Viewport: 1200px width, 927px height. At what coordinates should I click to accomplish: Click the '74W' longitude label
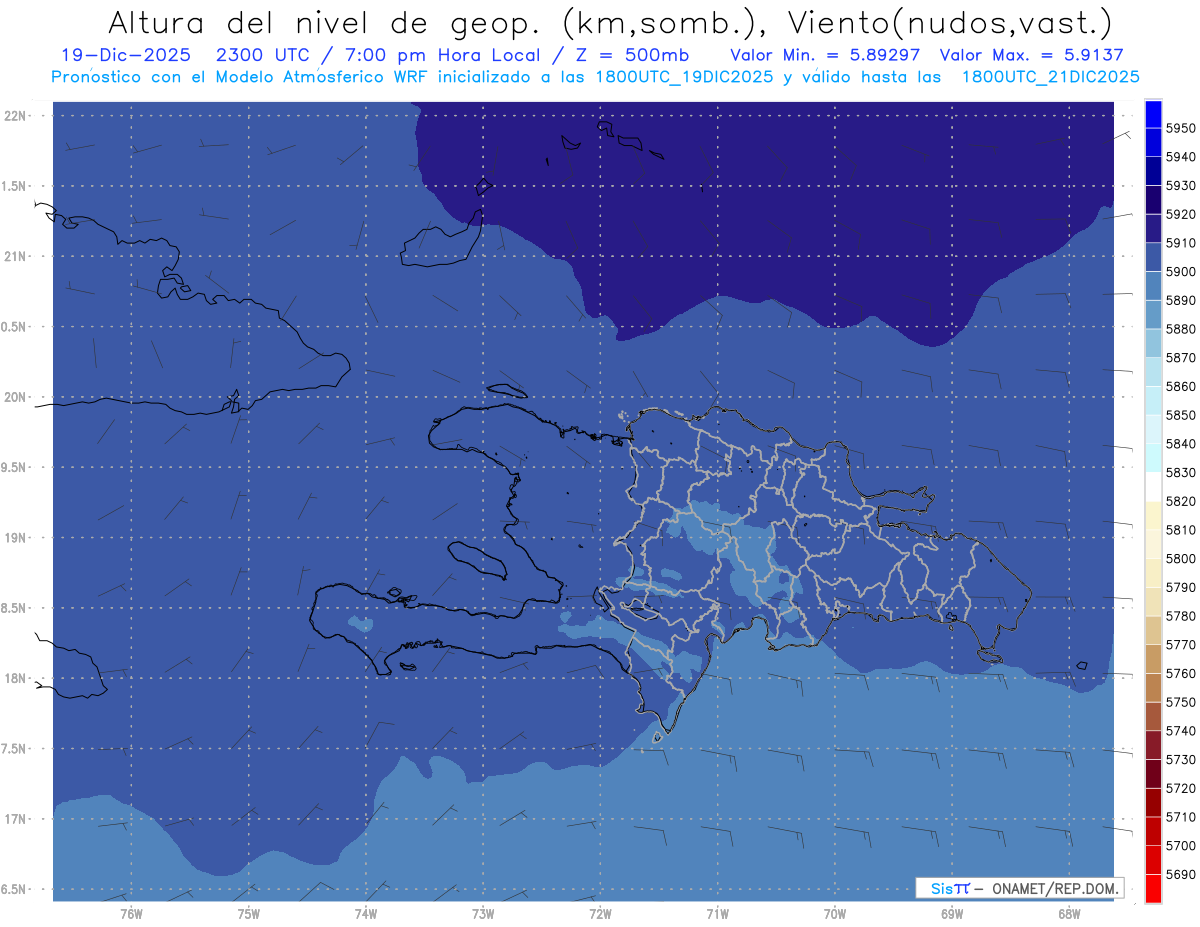coord(365,913)
